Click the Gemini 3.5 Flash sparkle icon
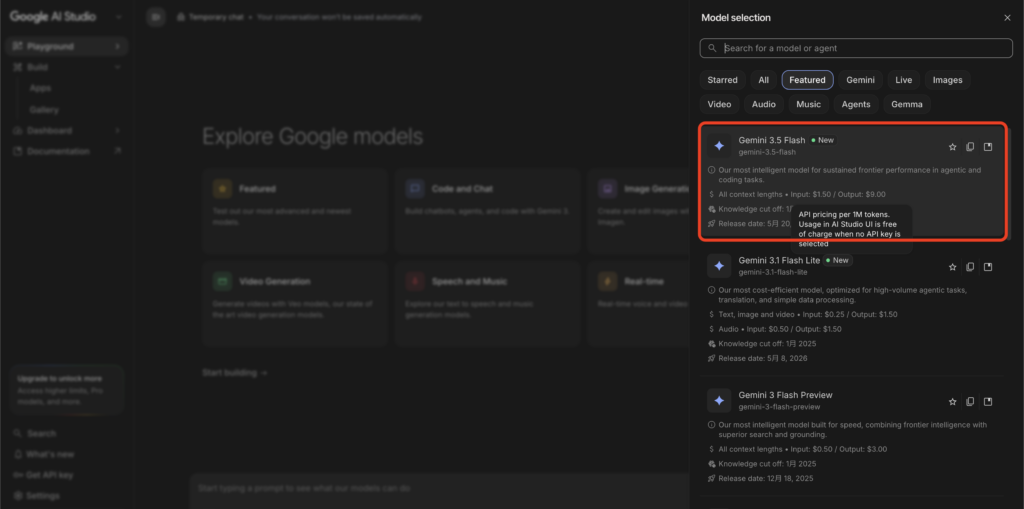1024x509 pixels. (x=719, y=146)
